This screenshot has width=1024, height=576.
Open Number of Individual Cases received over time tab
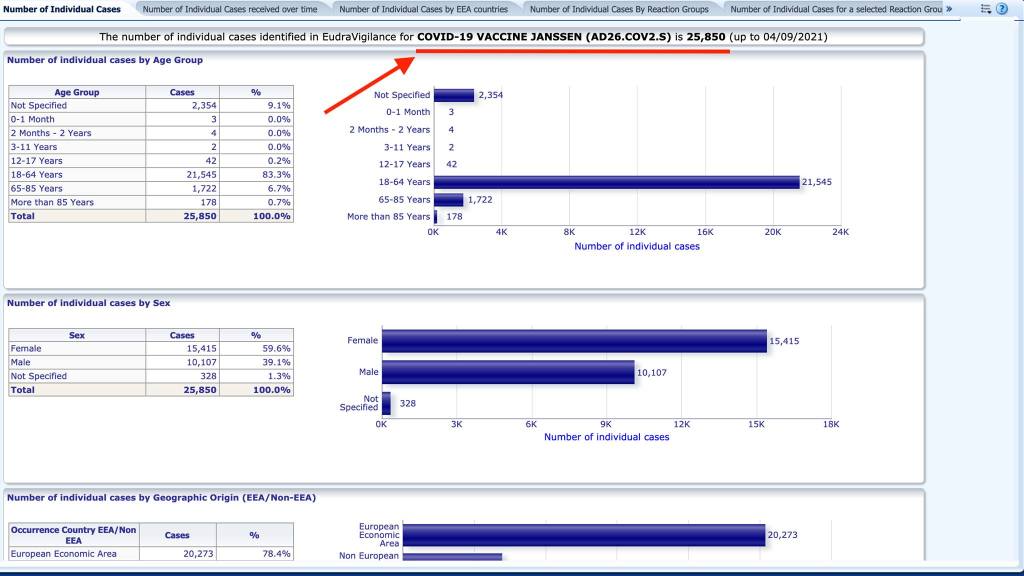coord(230,9)
